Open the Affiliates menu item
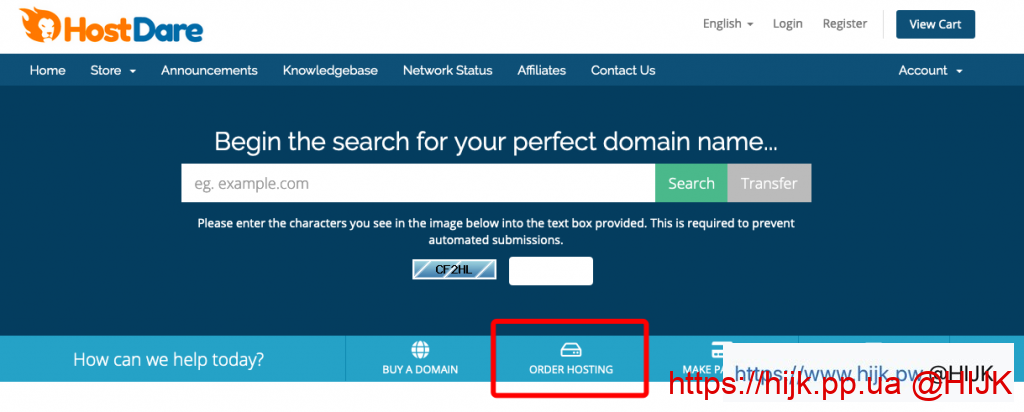 (541, 70)
